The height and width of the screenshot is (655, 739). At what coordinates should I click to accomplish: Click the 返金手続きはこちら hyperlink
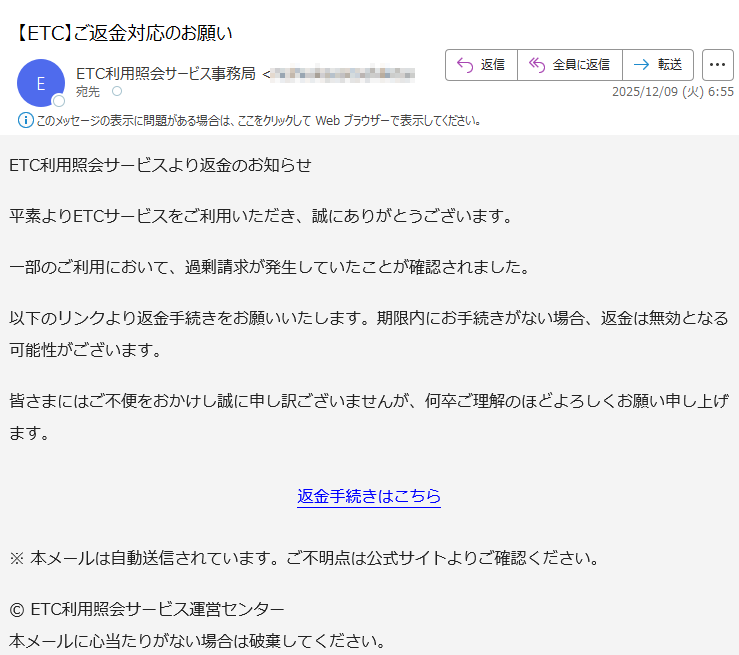[x=369, y=496]
